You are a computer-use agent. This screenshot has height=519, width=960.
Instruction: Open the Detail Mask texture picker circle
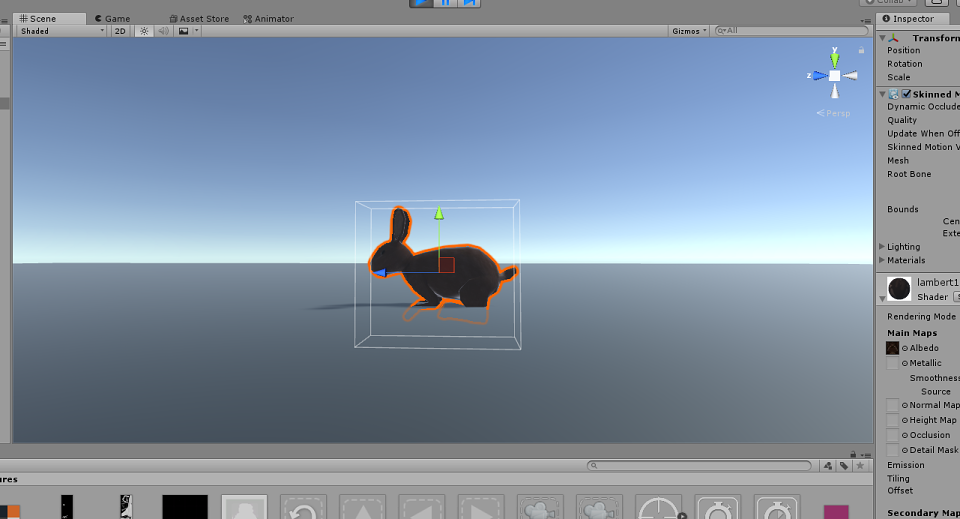point(905,450)
